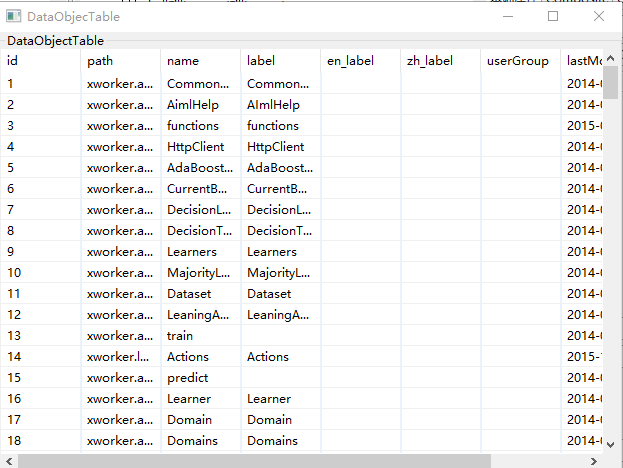The image size is (623, 468).
Task: Close the DataObjecTable window
Action: click(x=599, y=16)
